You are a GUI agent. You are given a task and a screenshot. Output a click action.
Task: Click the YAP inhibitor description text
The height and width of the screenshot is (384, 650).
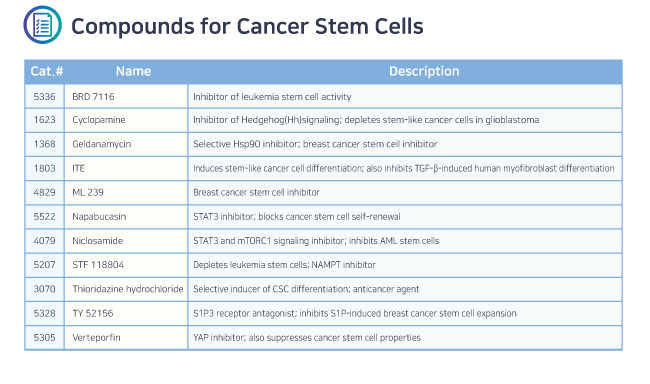click(307, 338)
